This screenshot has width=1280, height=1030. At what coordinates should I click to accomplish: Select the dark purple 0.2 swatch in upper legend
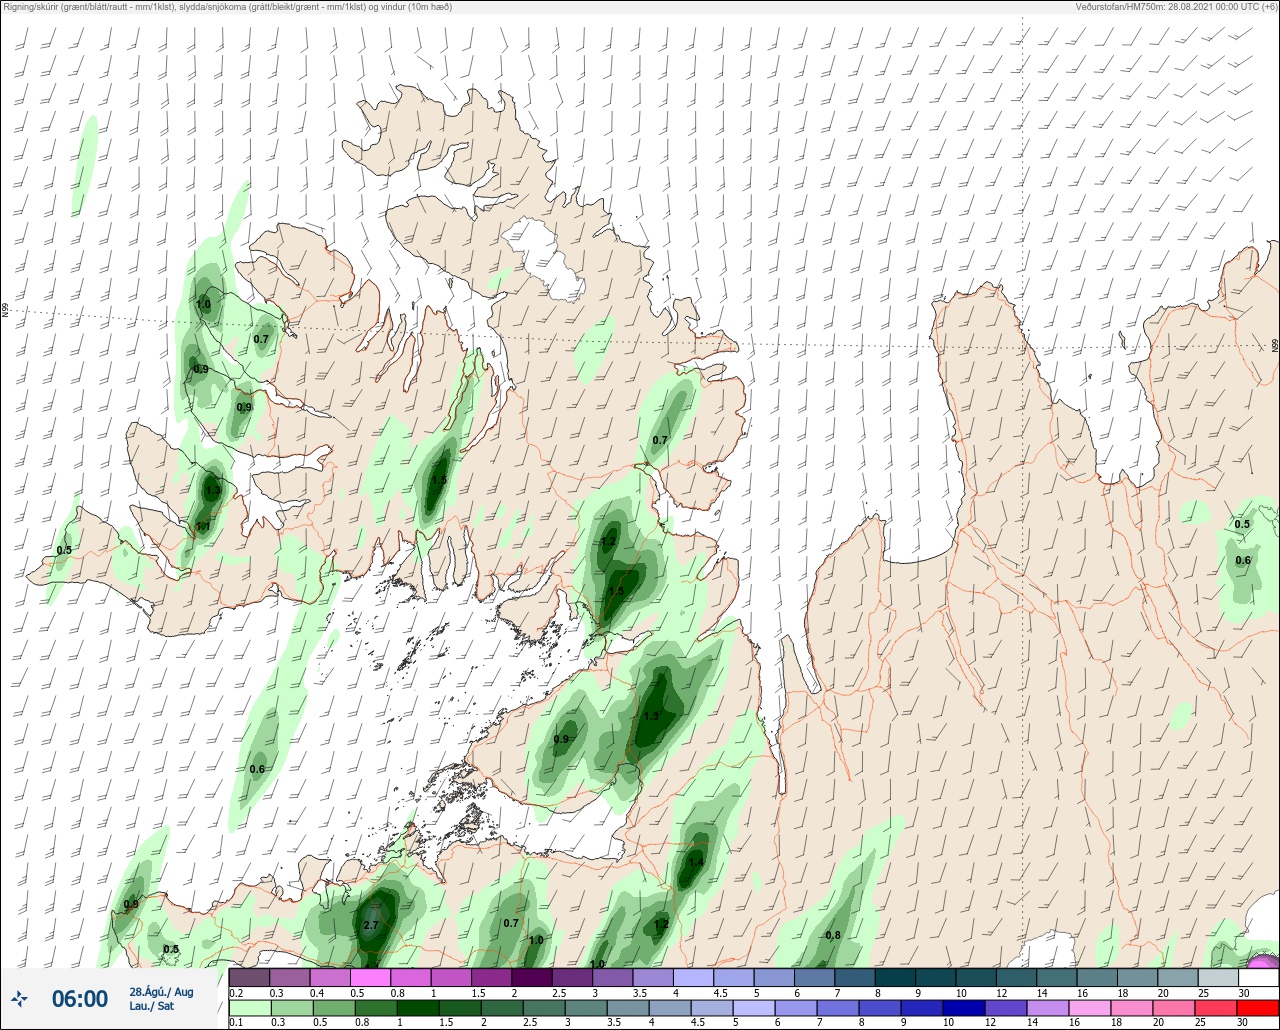249,977
